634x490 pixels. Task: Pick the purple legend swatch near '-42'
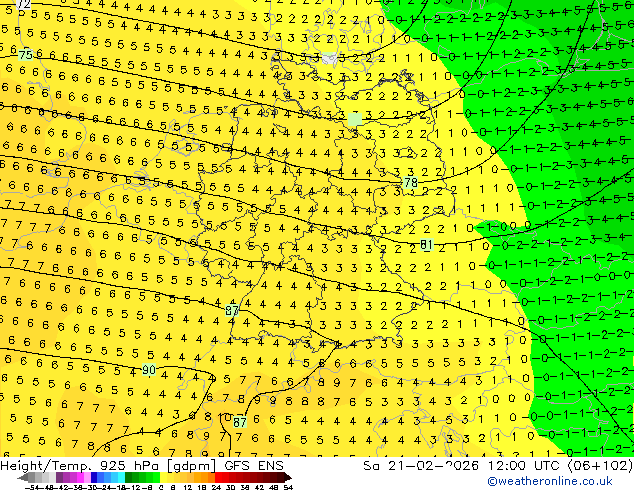click(59, 478)
